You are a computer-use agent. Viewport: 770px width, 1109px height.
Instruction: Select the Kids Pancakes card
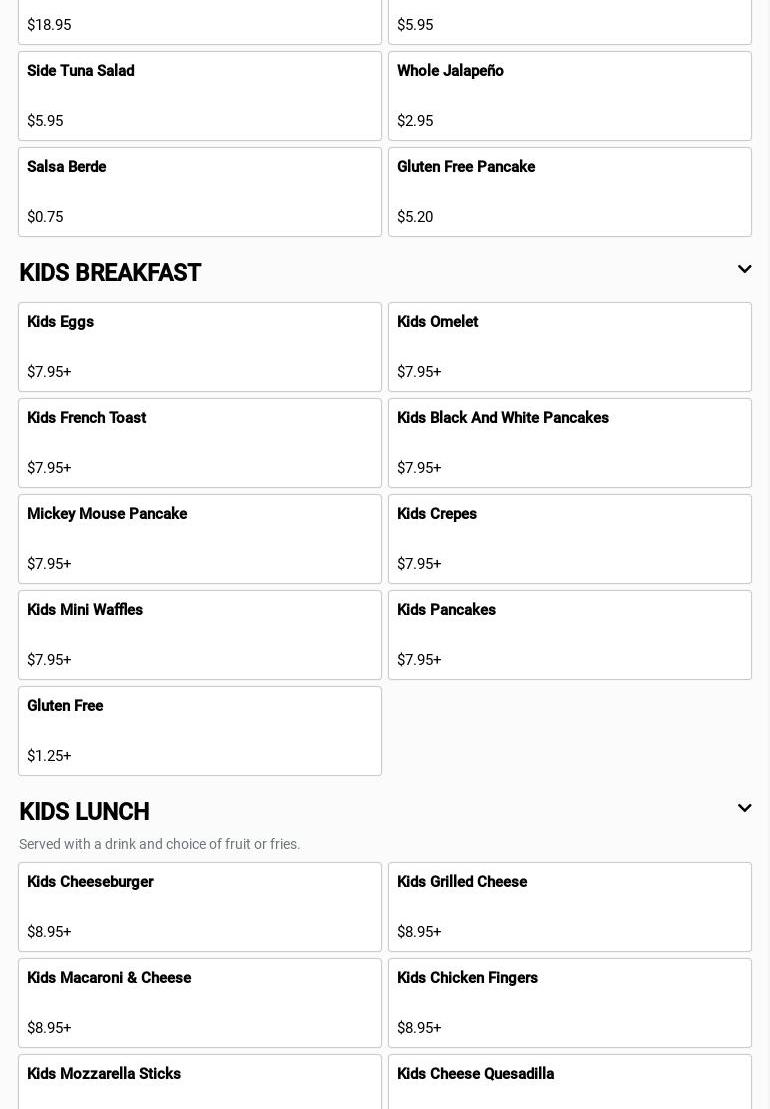[x=570, y=635]
